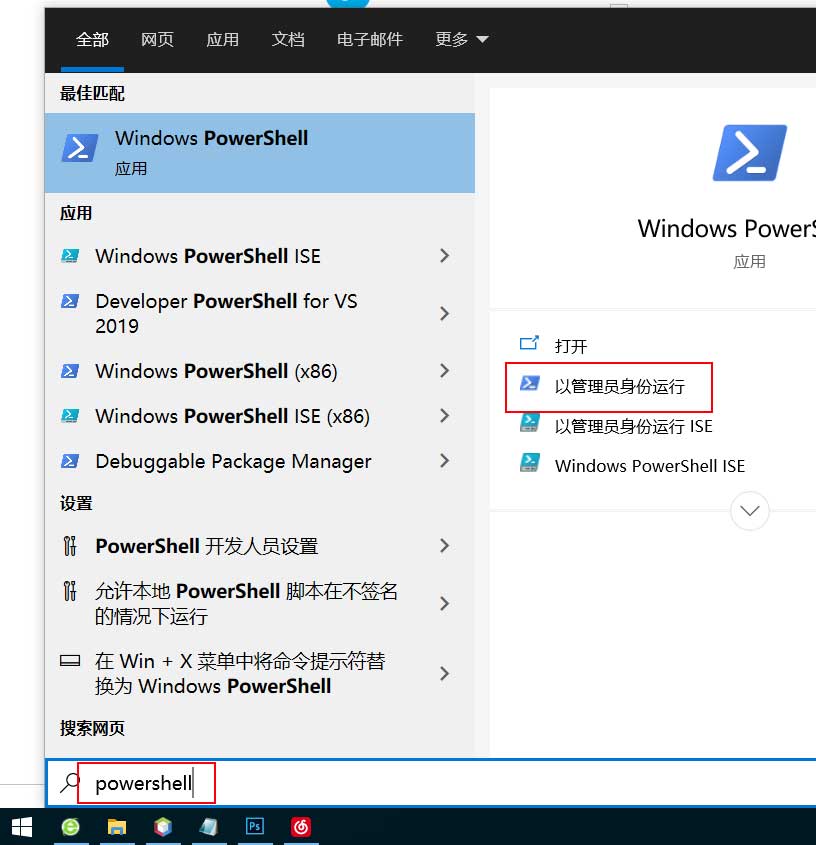Viewport: 816px width, 845px height.
Task: Expand arrow for 允许本地 PowerShell 脚本 setting
Action: (x=445, y=604)
